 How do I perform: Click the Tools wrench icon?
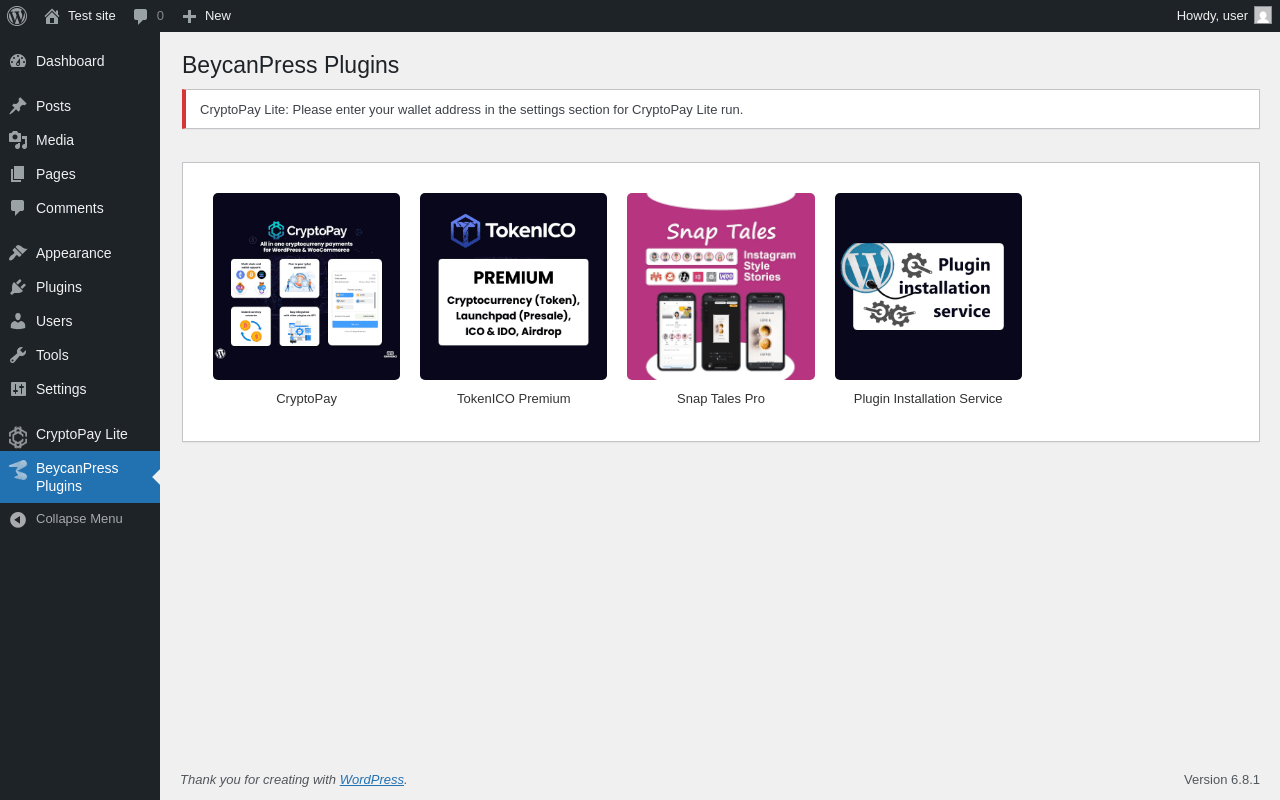pyautogui.click(x=18, y=355)
